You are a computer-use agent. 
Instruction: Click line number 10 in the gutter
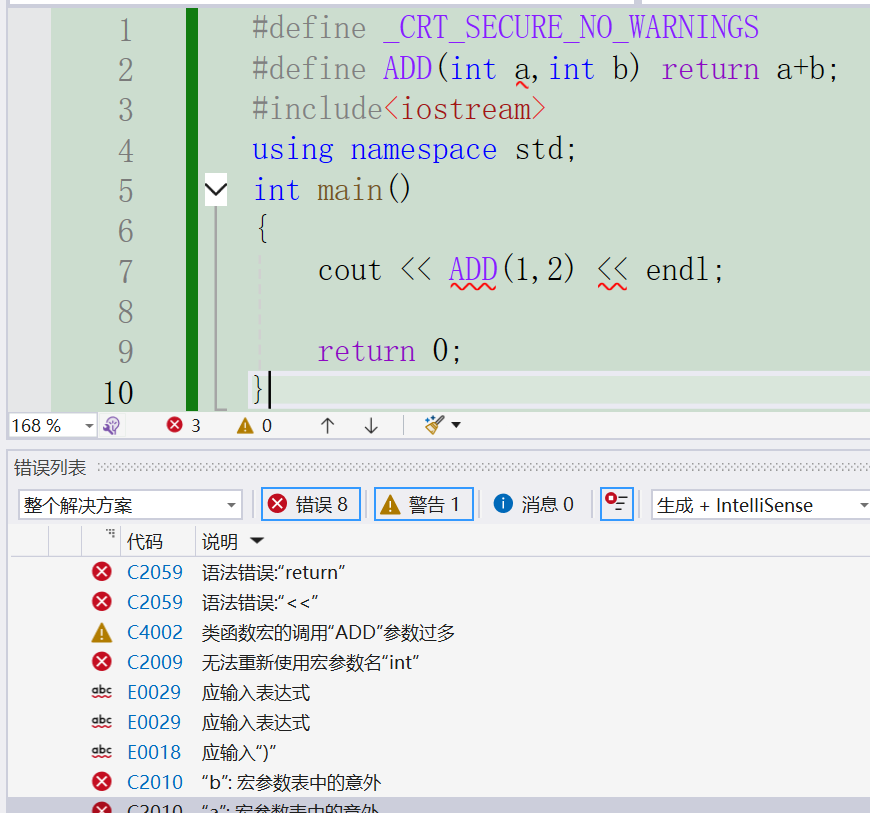click(x=118, y=393)
